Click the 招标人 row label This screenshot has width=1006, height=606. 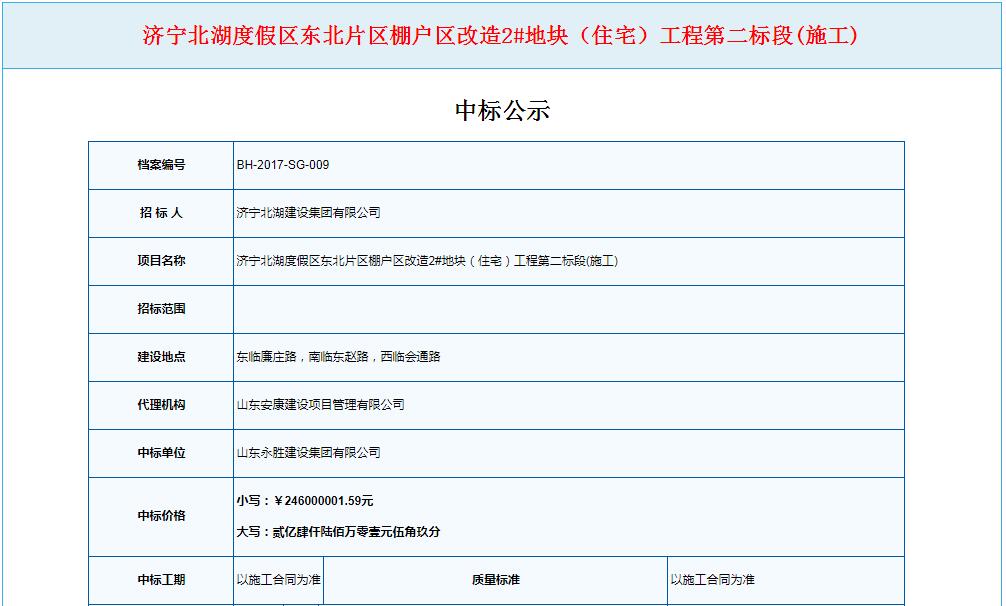pos(163,213)
